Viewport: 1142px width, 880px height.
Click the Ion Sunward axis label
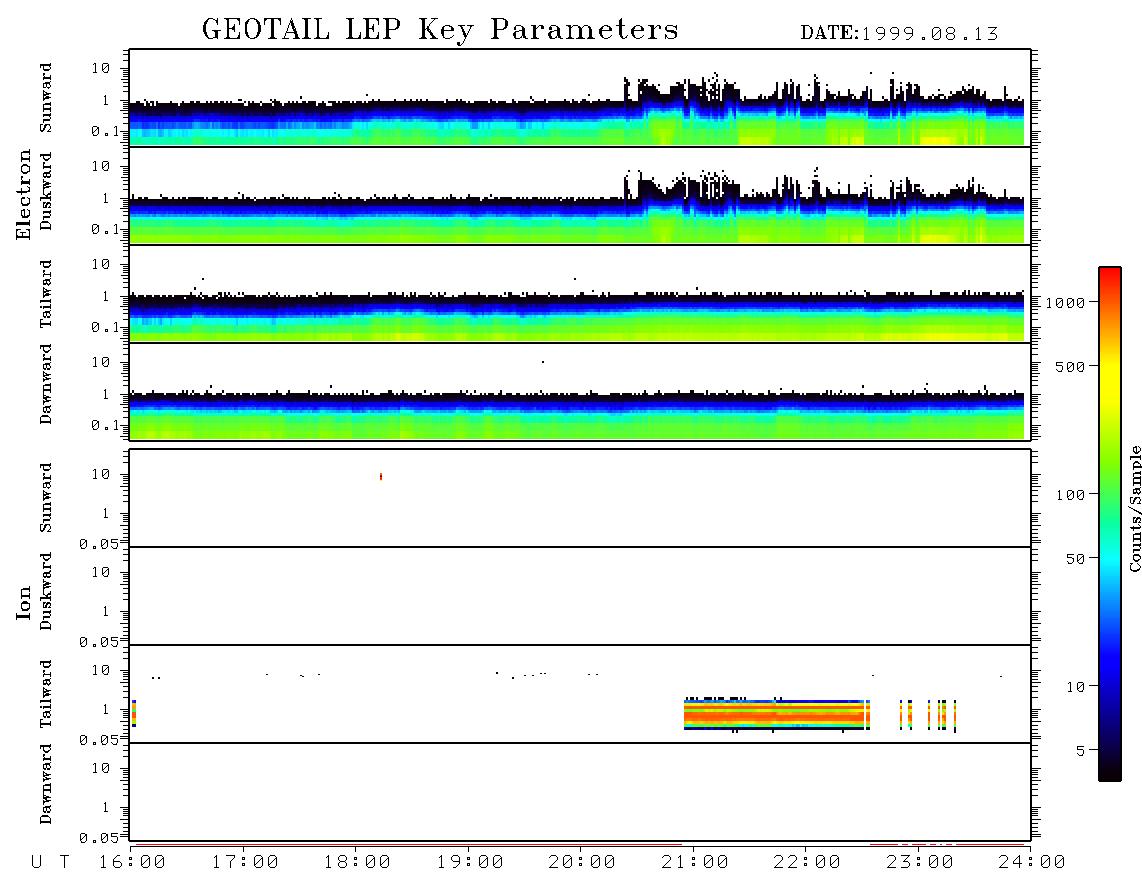coord(46,498)
